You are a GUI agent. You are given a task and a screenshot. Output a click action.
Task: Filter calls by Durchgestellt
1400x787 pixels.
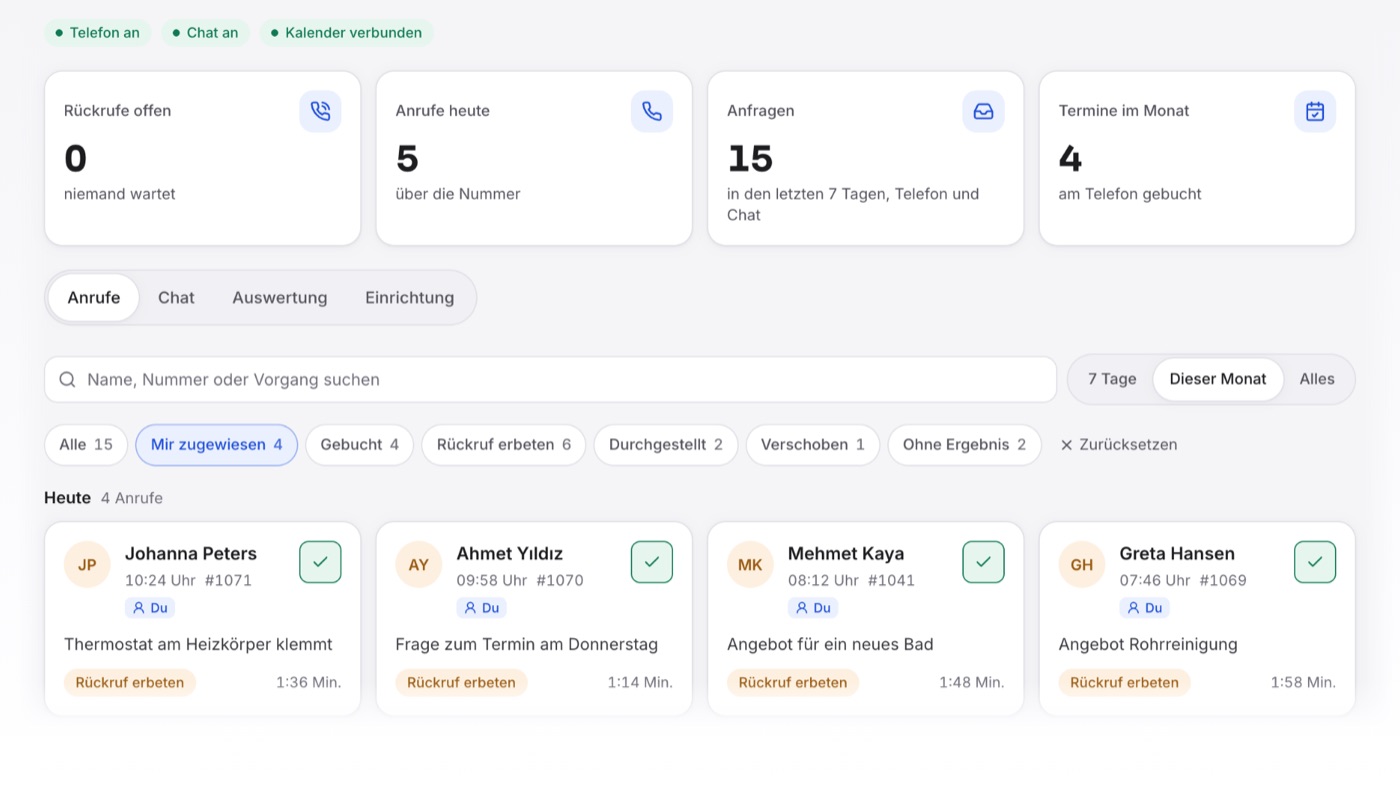(x=666, y=445)
